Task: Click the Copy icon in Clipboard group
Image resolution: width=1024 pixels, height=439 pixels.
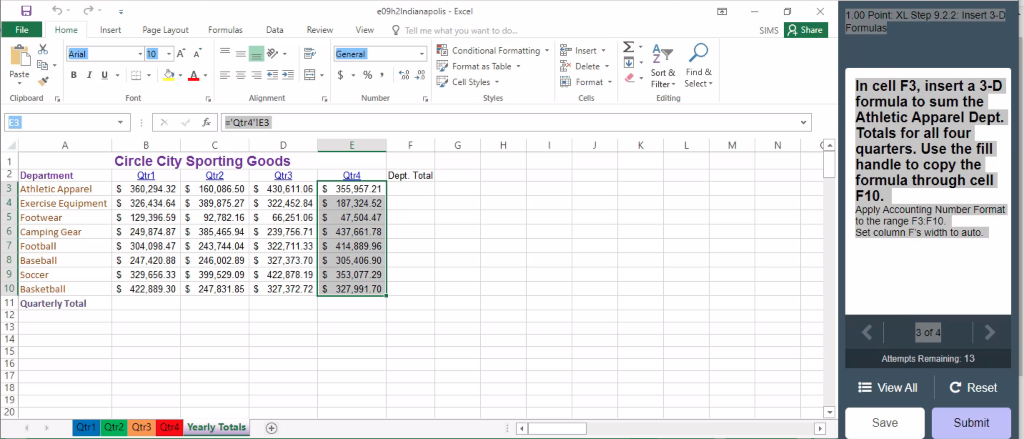Action: point(43,65)
